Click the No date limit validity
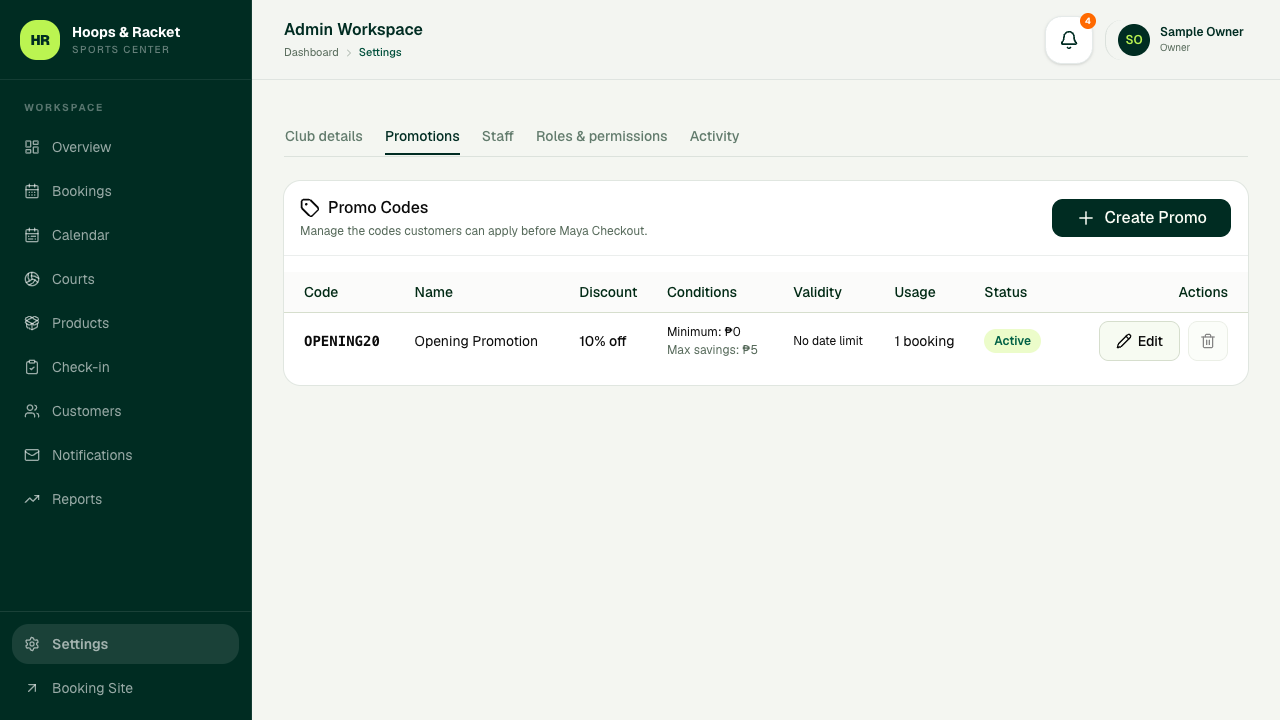Viewport: 1280px width, 720px height. point(828,341)
